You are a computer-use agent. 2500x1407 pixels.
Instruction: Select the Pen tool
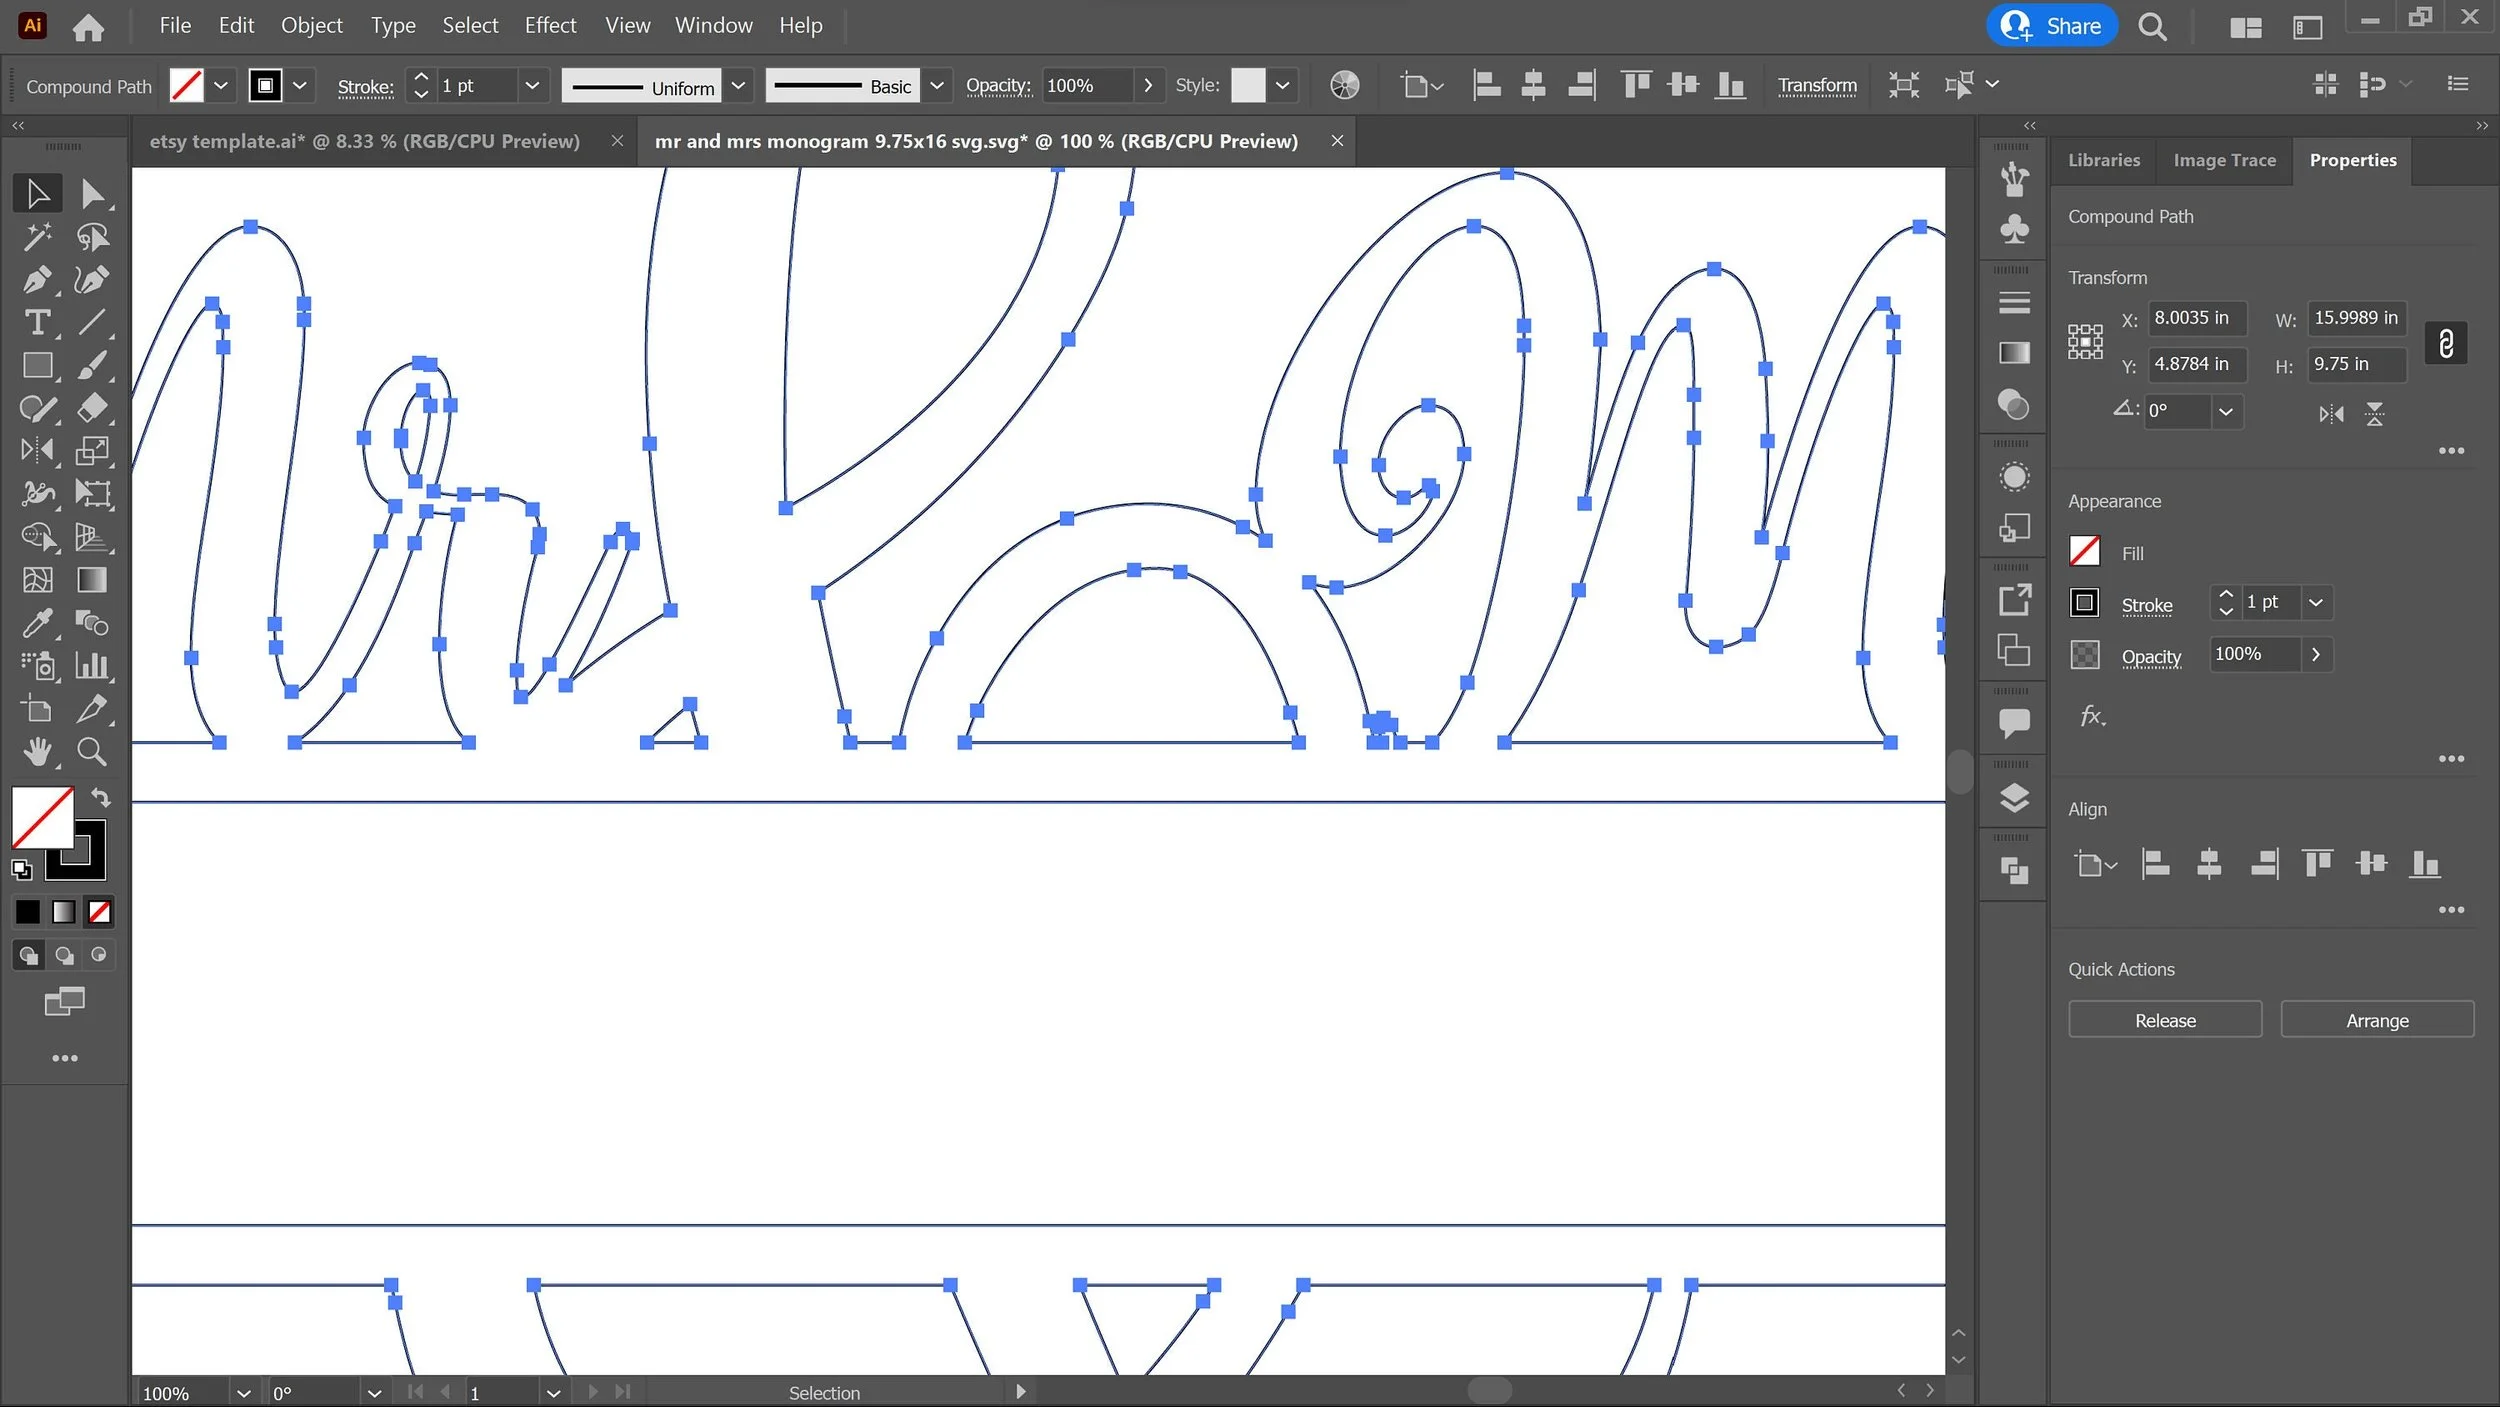tap(37, 280)
